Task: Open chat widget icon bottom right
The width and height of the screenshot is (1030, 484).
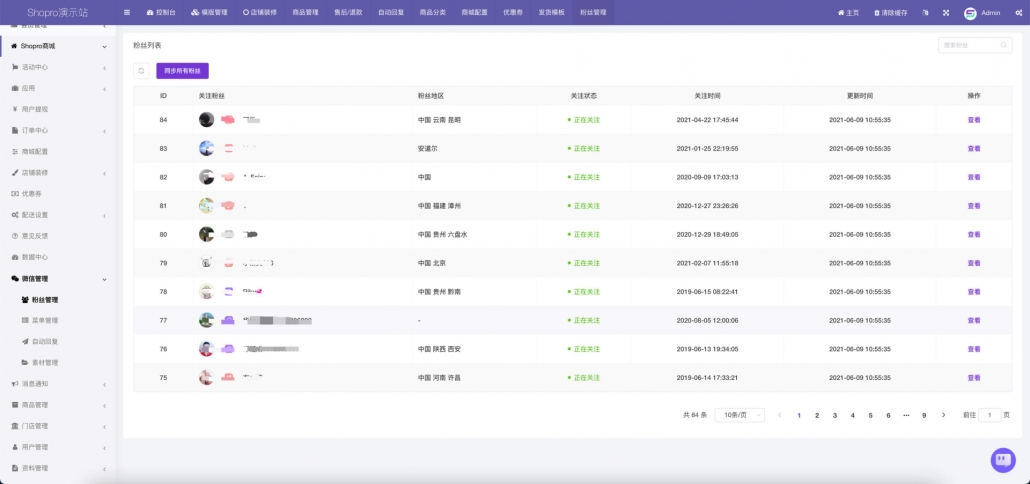Action: pos(1003,460)
